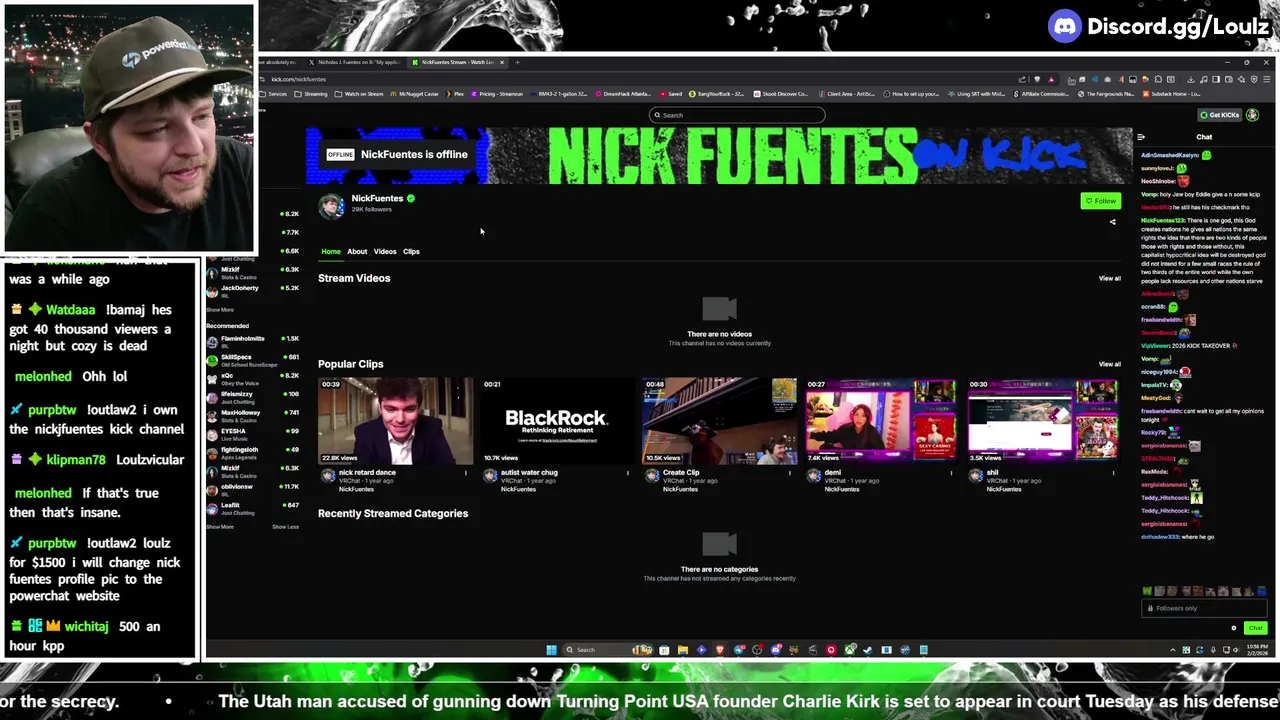Image resolution: width=1280 pixels, height=720 pixels.
Task: Click Show Less in Recommended list
Action: [285, 527]
